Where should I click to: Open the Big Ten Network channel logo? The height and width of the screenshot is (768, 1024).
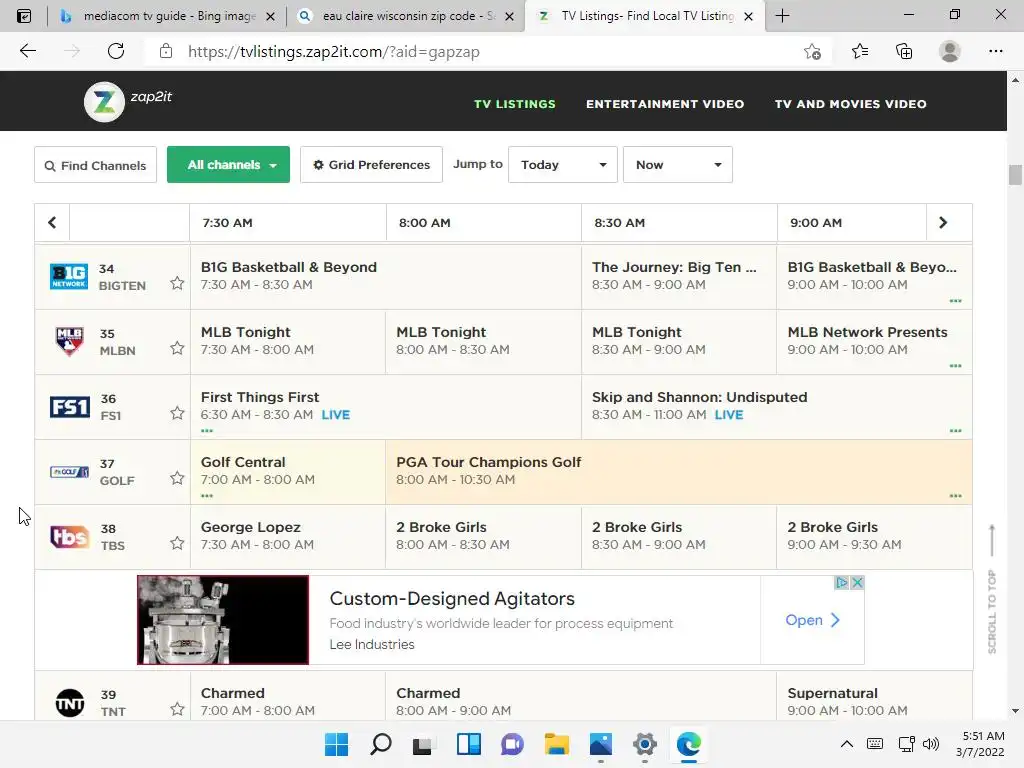[69, 276]
